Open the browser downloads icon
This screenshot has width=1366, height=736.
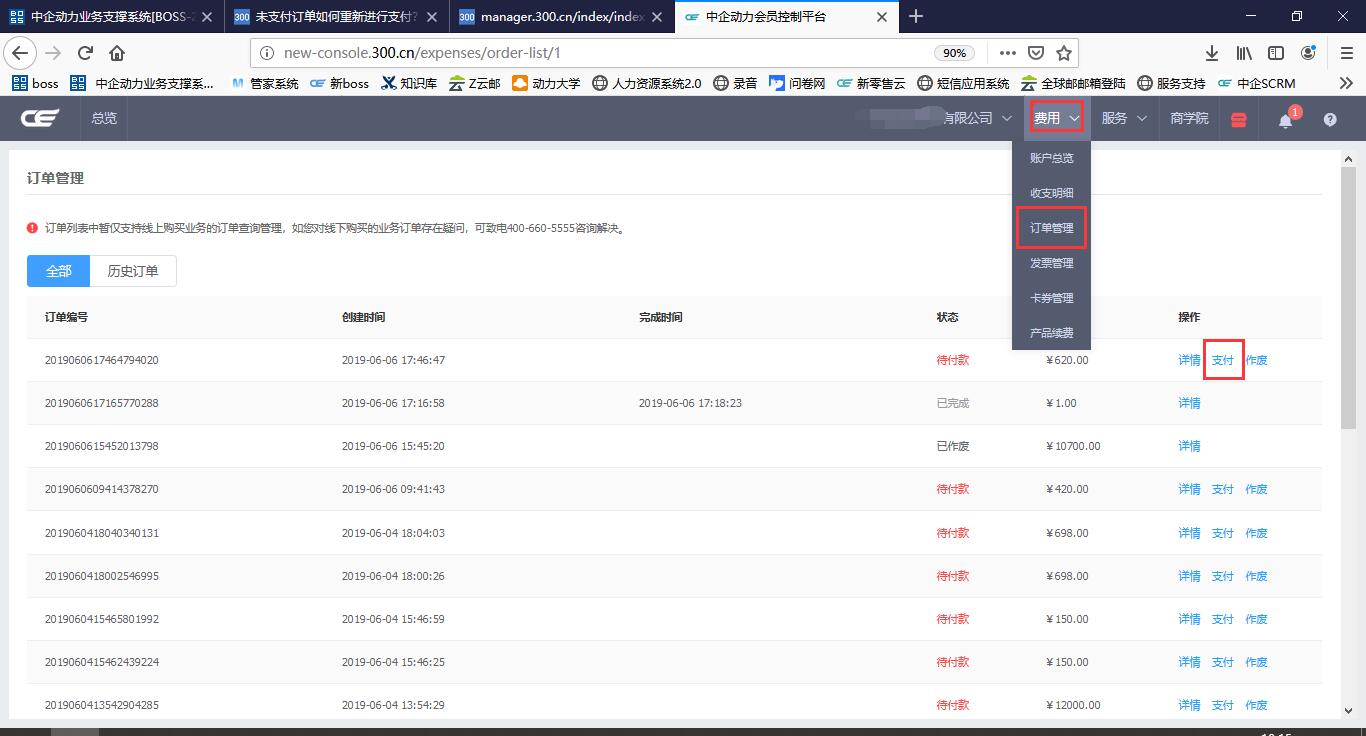coord(1211,53)
